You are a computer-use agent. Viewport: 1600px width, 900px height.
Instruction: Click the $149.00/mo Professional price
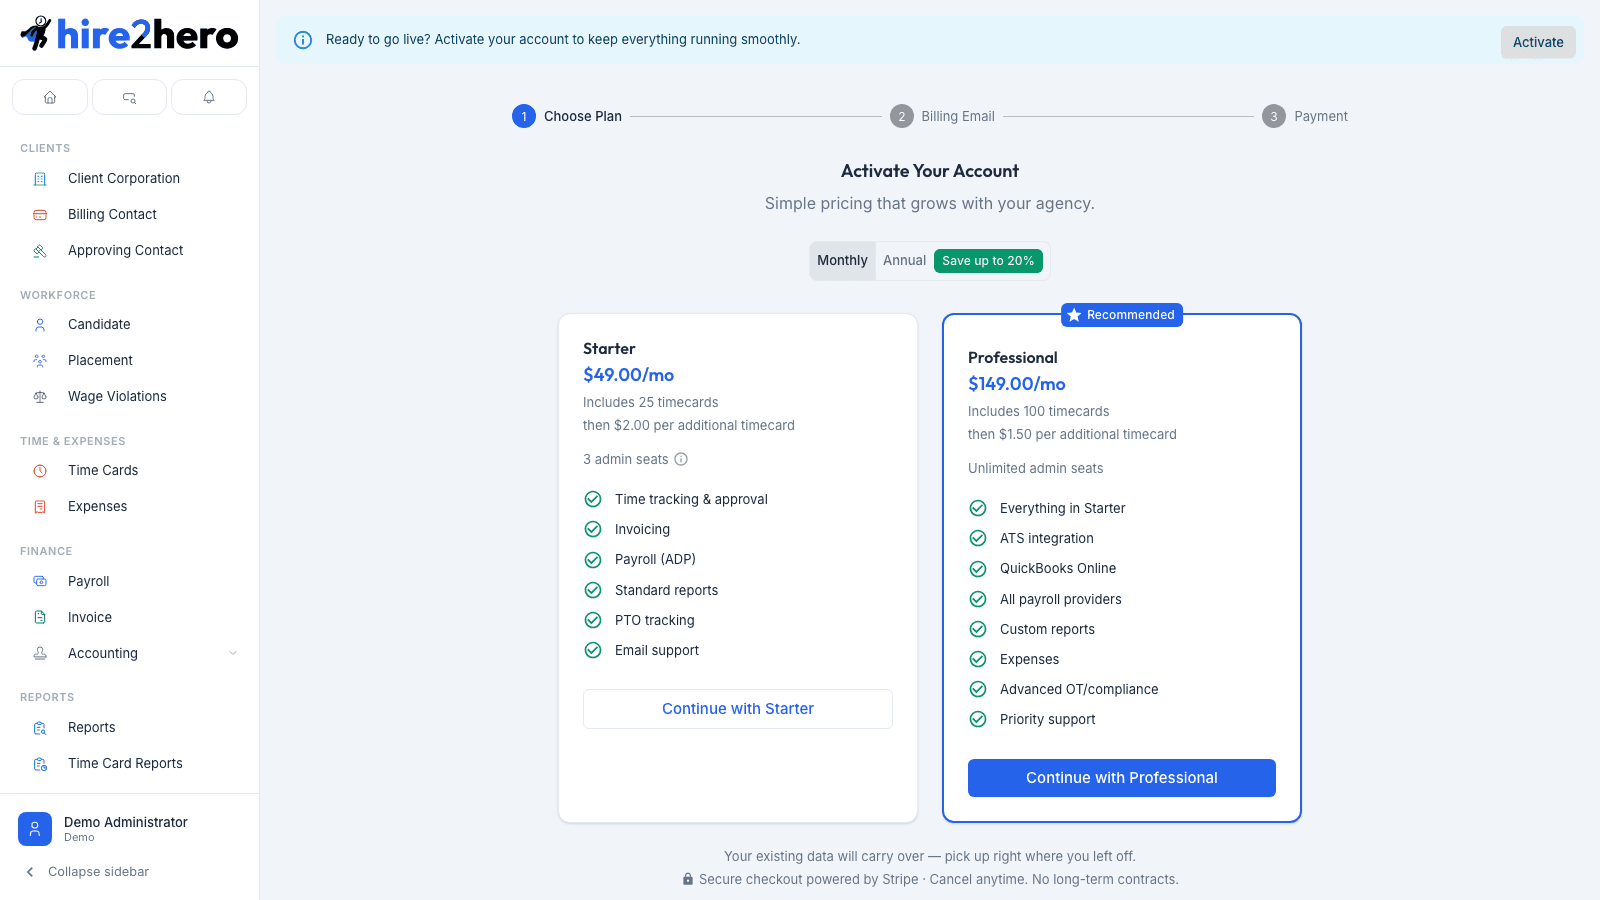[1017, 384]
